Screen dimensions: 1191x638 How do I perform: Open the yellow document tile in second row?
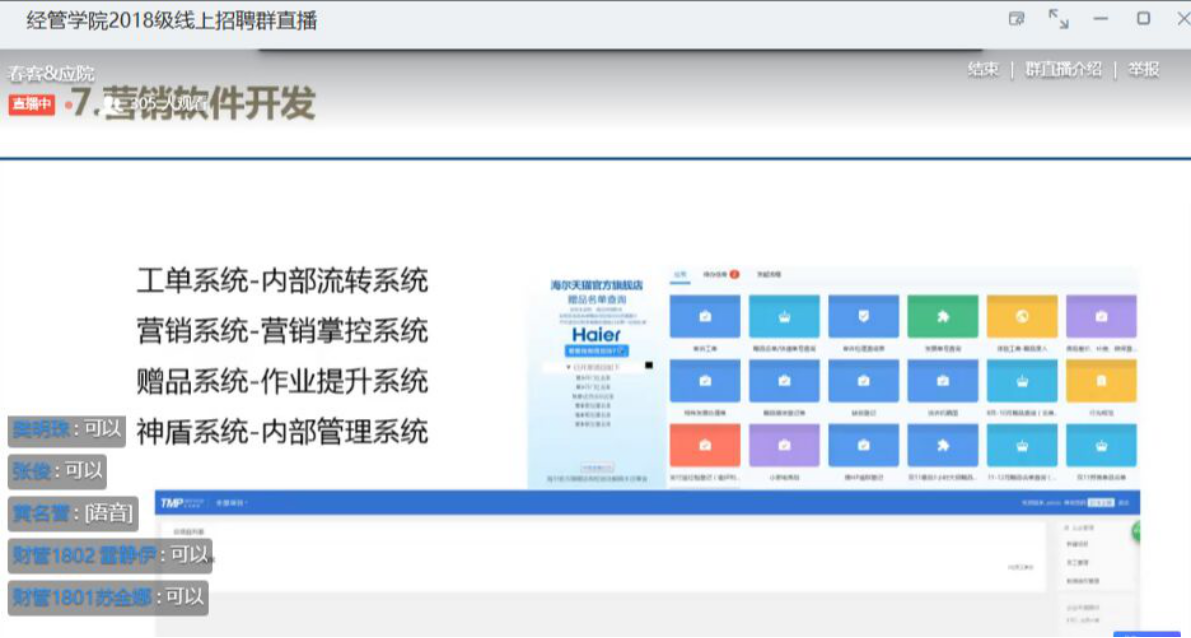[x=1100, y=381]
